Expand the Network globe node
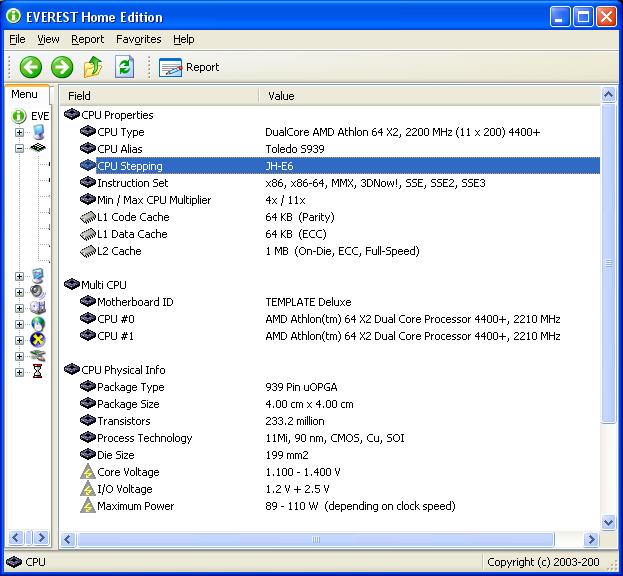Viewport: 623px width, 576px height. [19, 324]
